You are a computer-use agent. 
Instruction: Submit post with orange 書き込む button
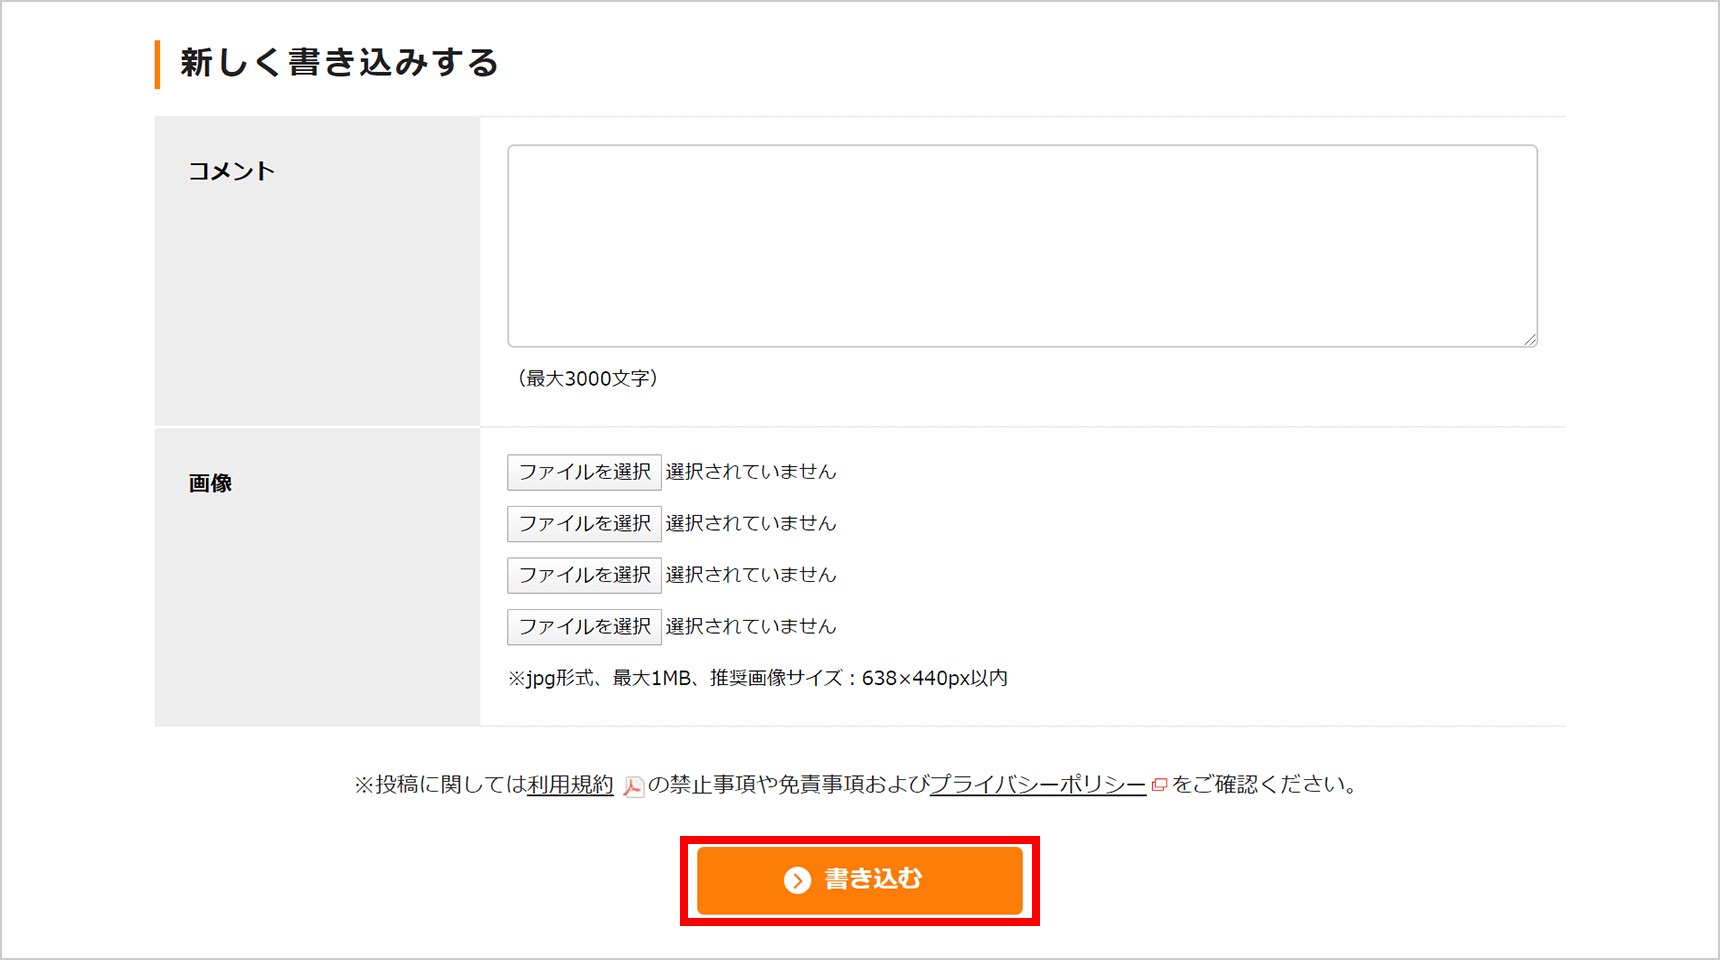860,880
